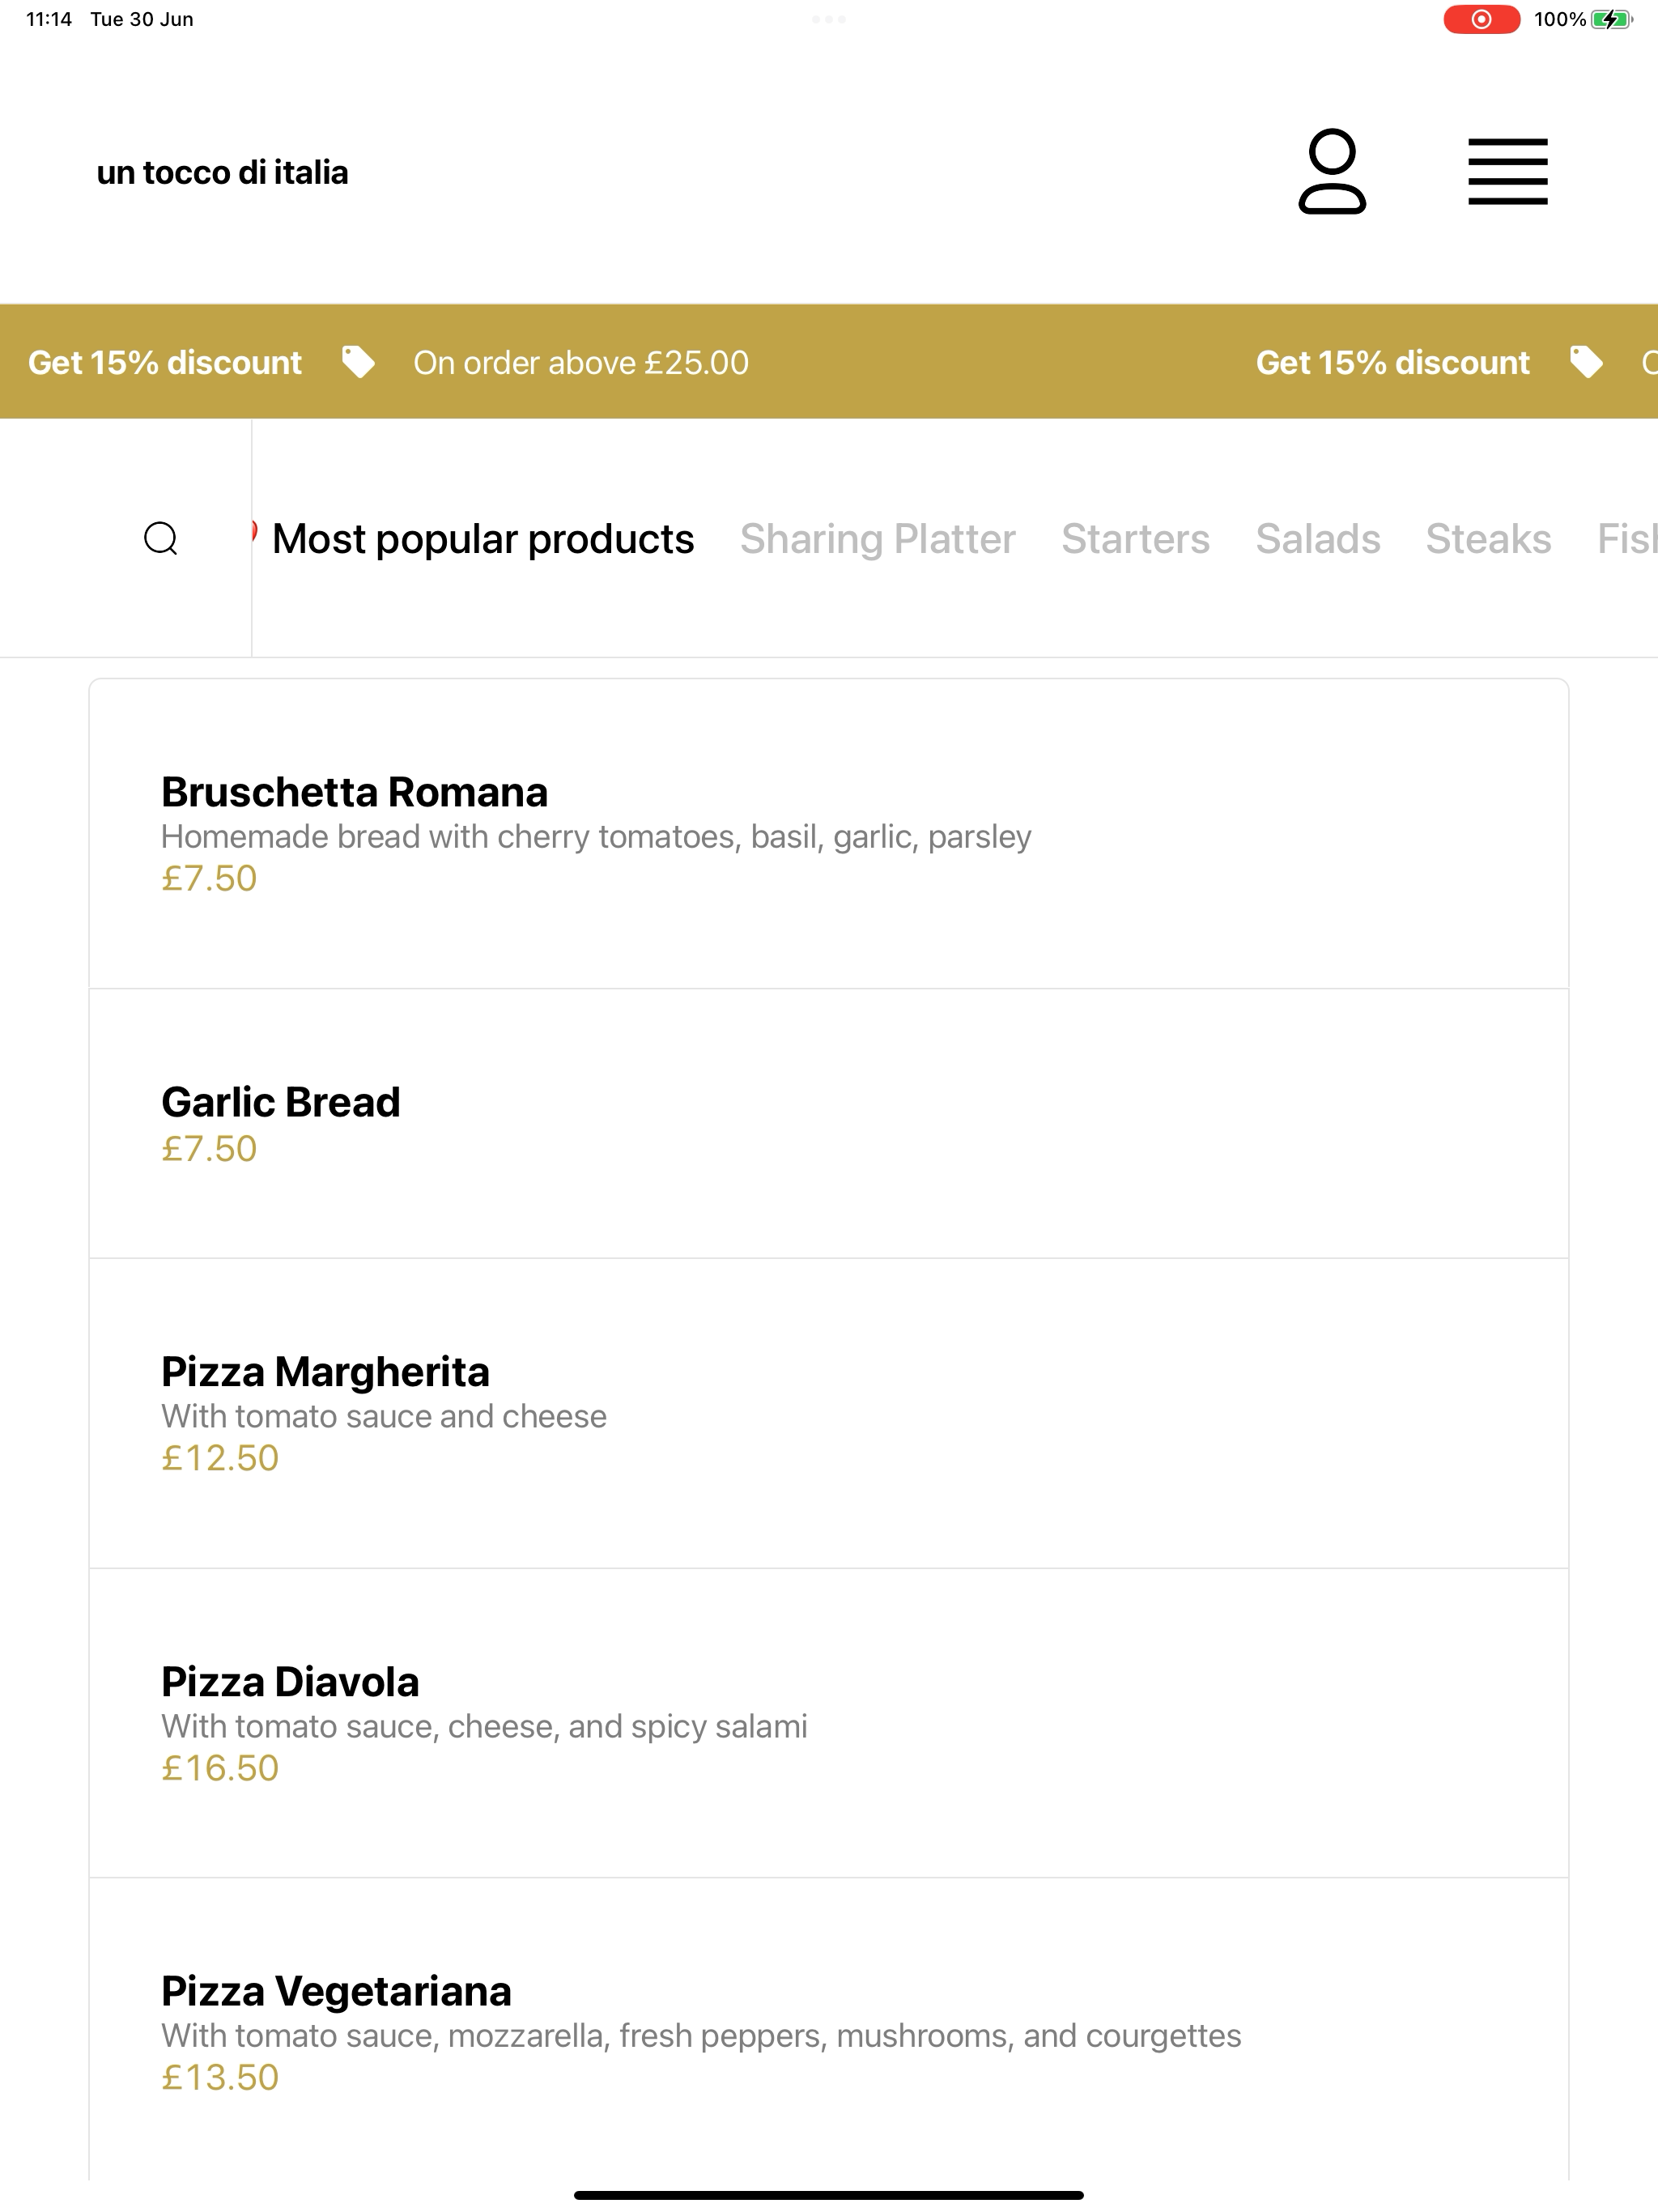Go to un tocco di italia home
Viewport: 1658px width, 2212px height.
tap(223, 172)
